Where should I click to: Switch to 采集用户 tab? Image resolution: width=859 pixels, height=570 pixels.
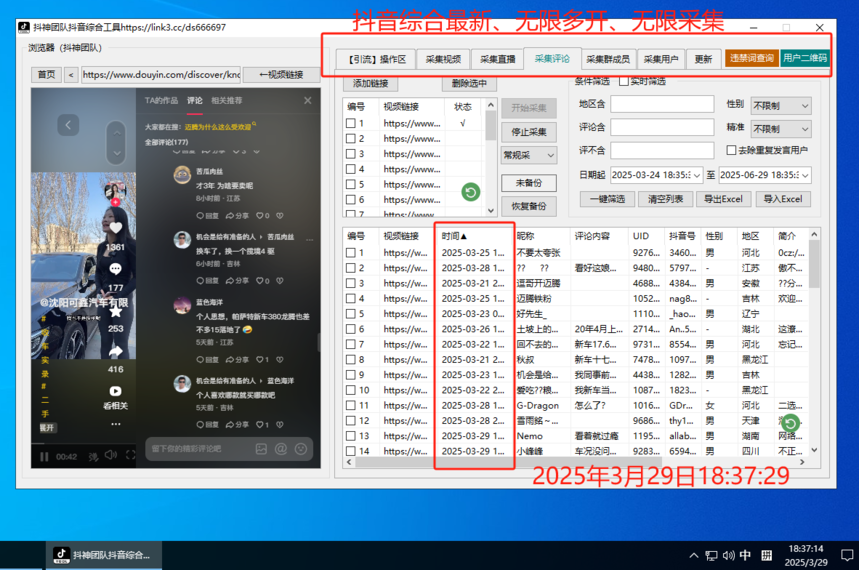coord(661,59)
